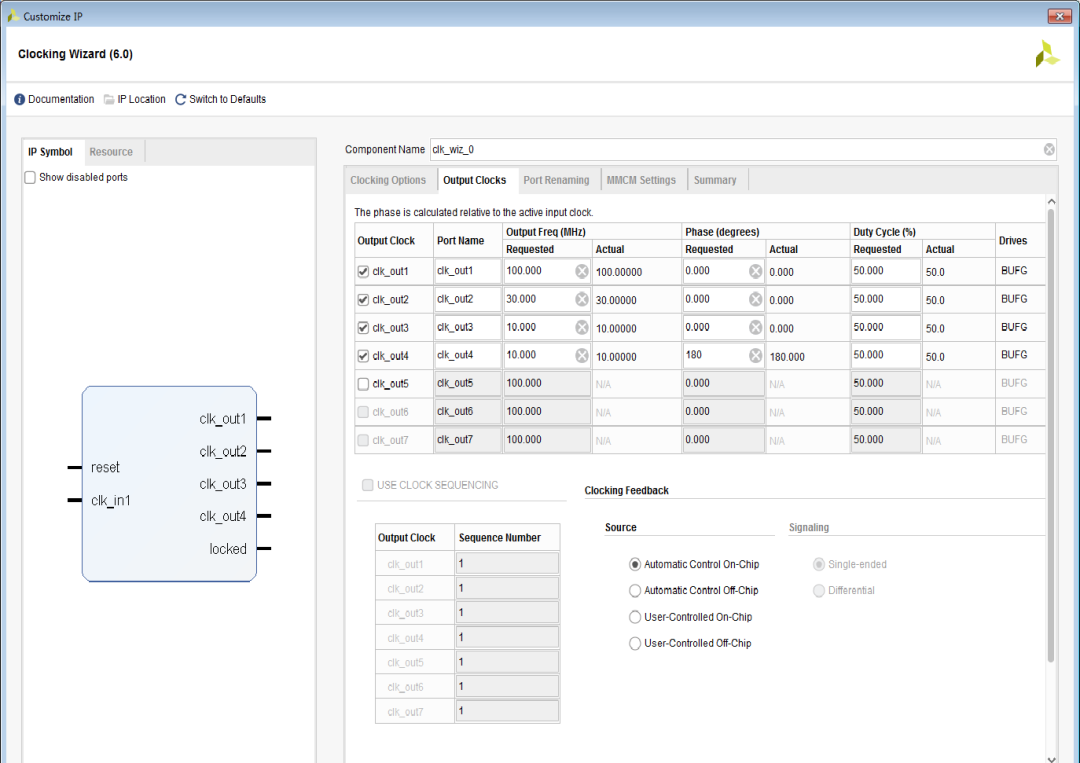The image size is (1080, 763).
Task: Open the Summary tab
Action: pyautogui.click(x=714, y=181)
